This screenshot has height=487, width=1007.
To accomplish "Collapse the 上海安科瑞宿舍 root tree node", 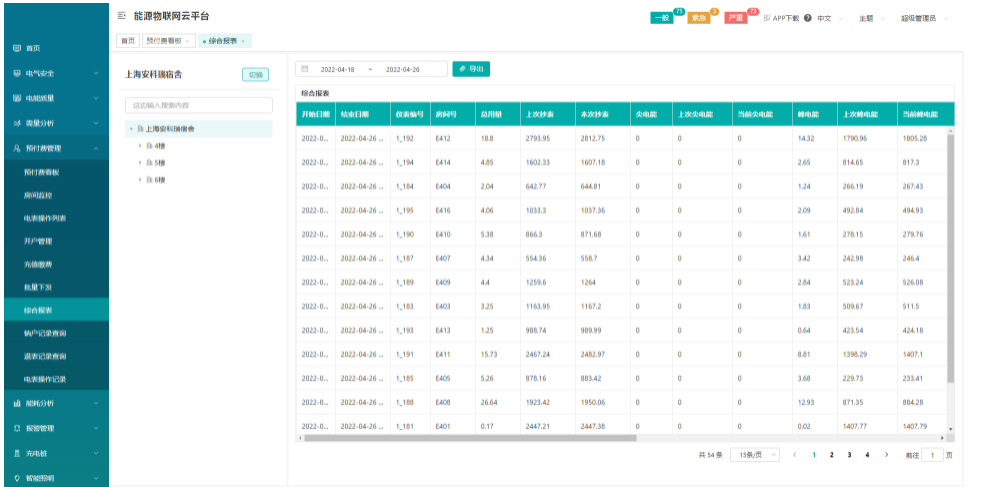I will point(132,129).
